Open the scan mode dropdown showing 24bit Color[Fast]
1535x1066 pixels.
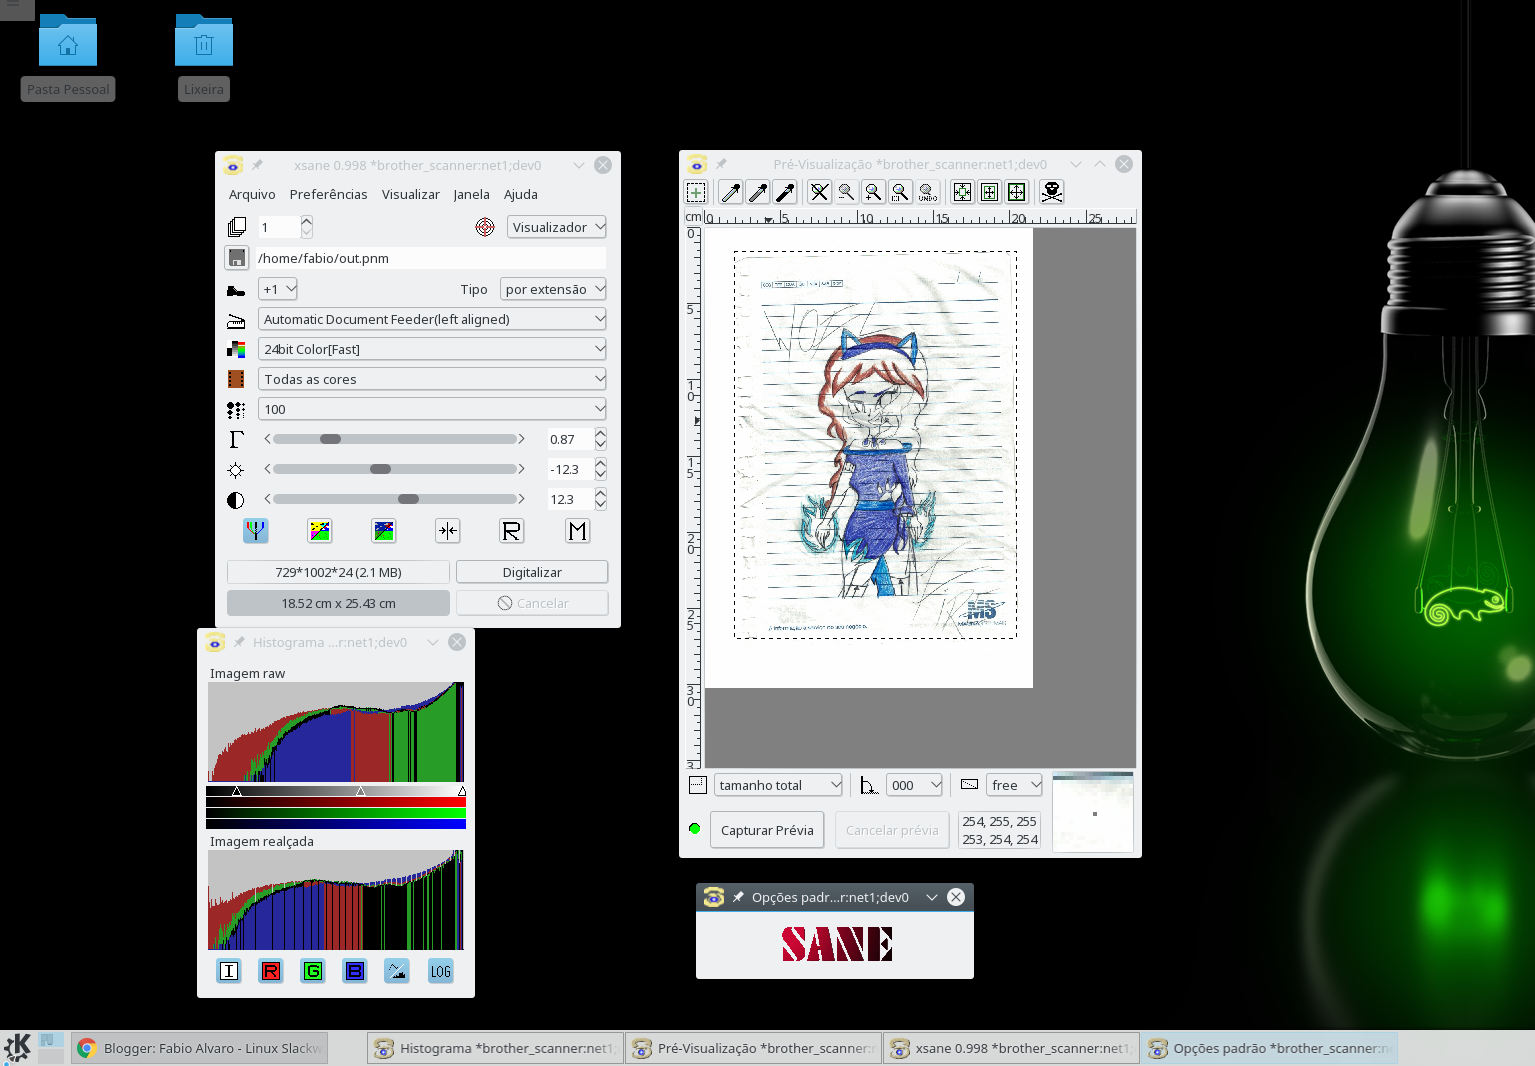coord(432,348)
